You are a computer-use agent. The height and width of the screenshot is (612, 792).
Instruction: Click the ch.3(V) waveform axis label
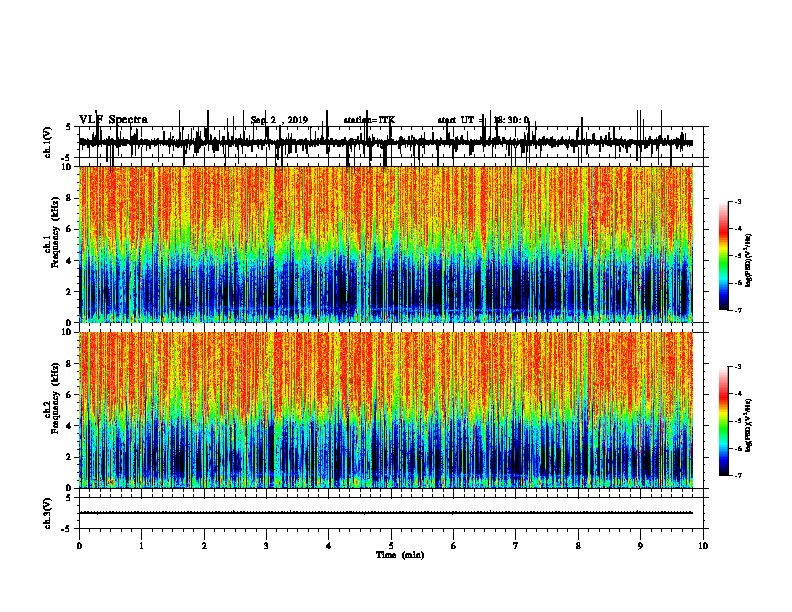coord(48,513)
